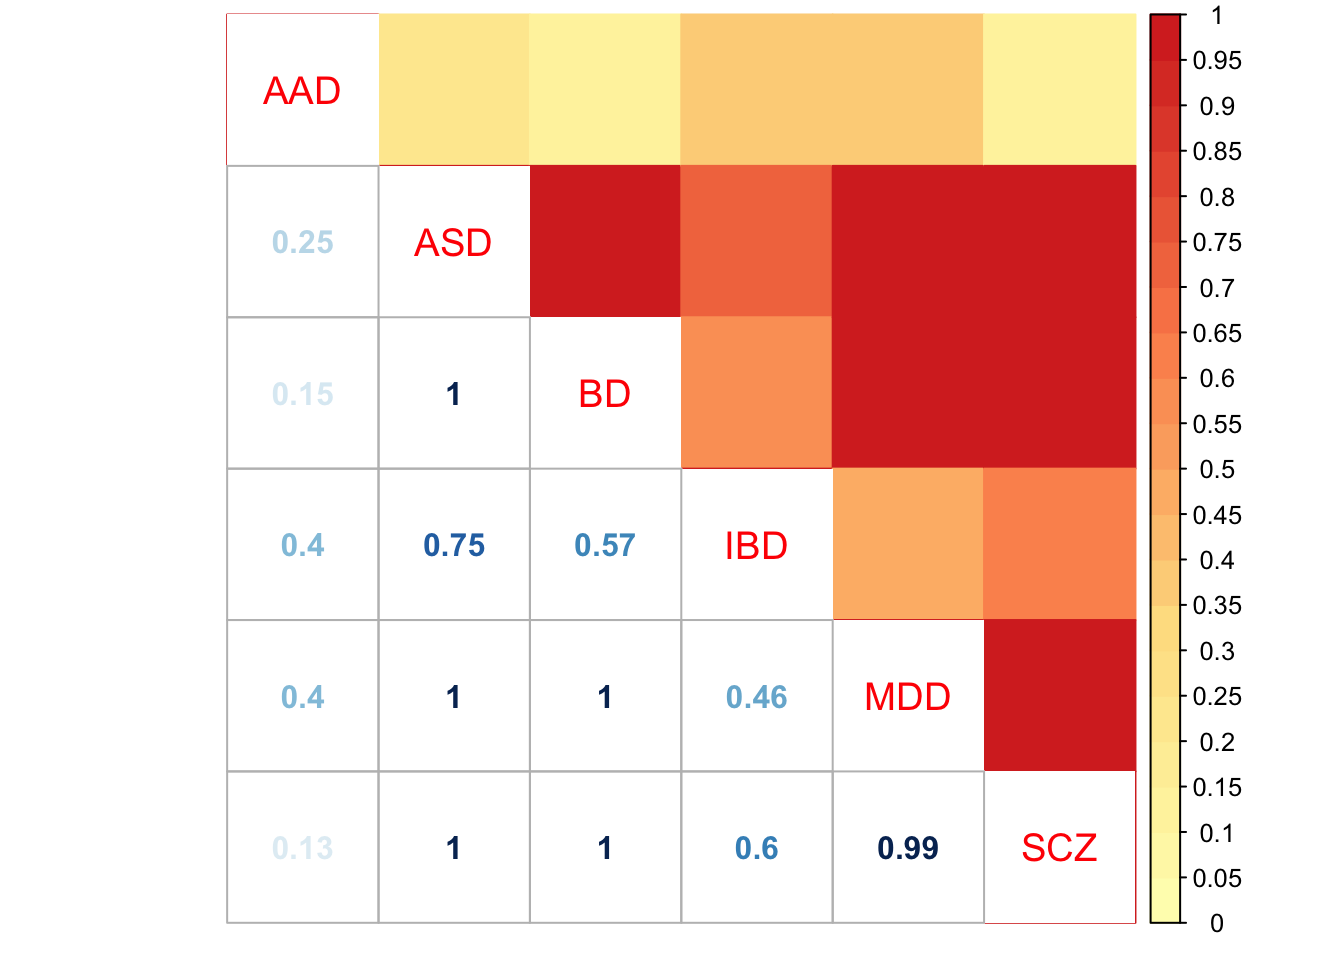The image size is (1344, 960).
Task: Select the IBD label in the matrix
Action: coord(756,546)
